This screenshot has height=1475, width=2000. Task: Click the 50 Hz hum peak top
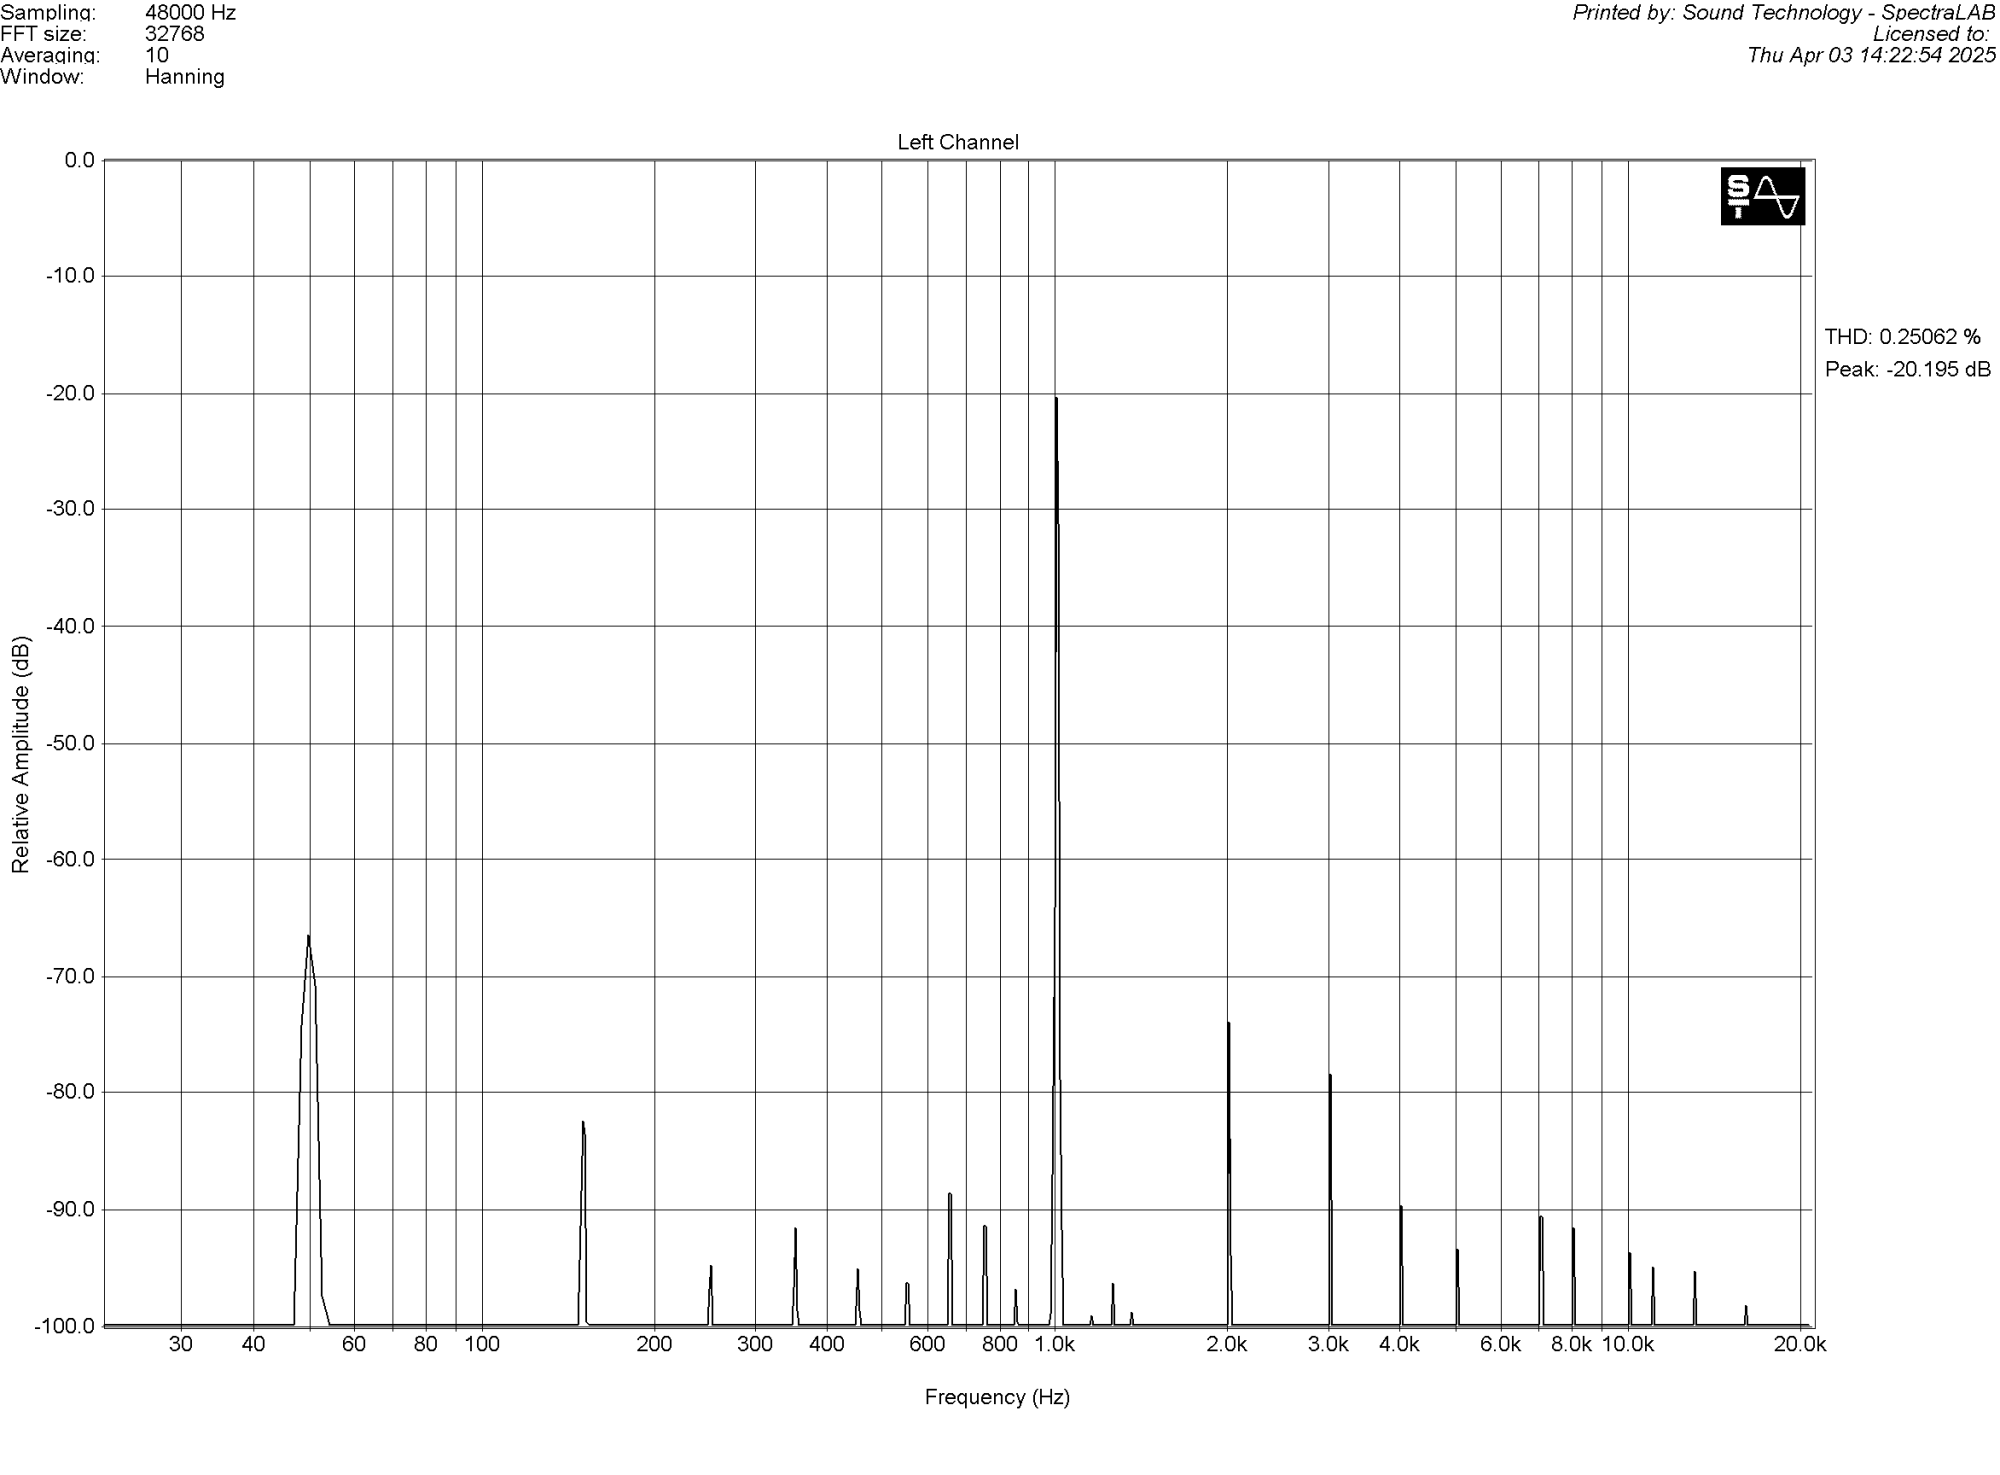(308, 938)
